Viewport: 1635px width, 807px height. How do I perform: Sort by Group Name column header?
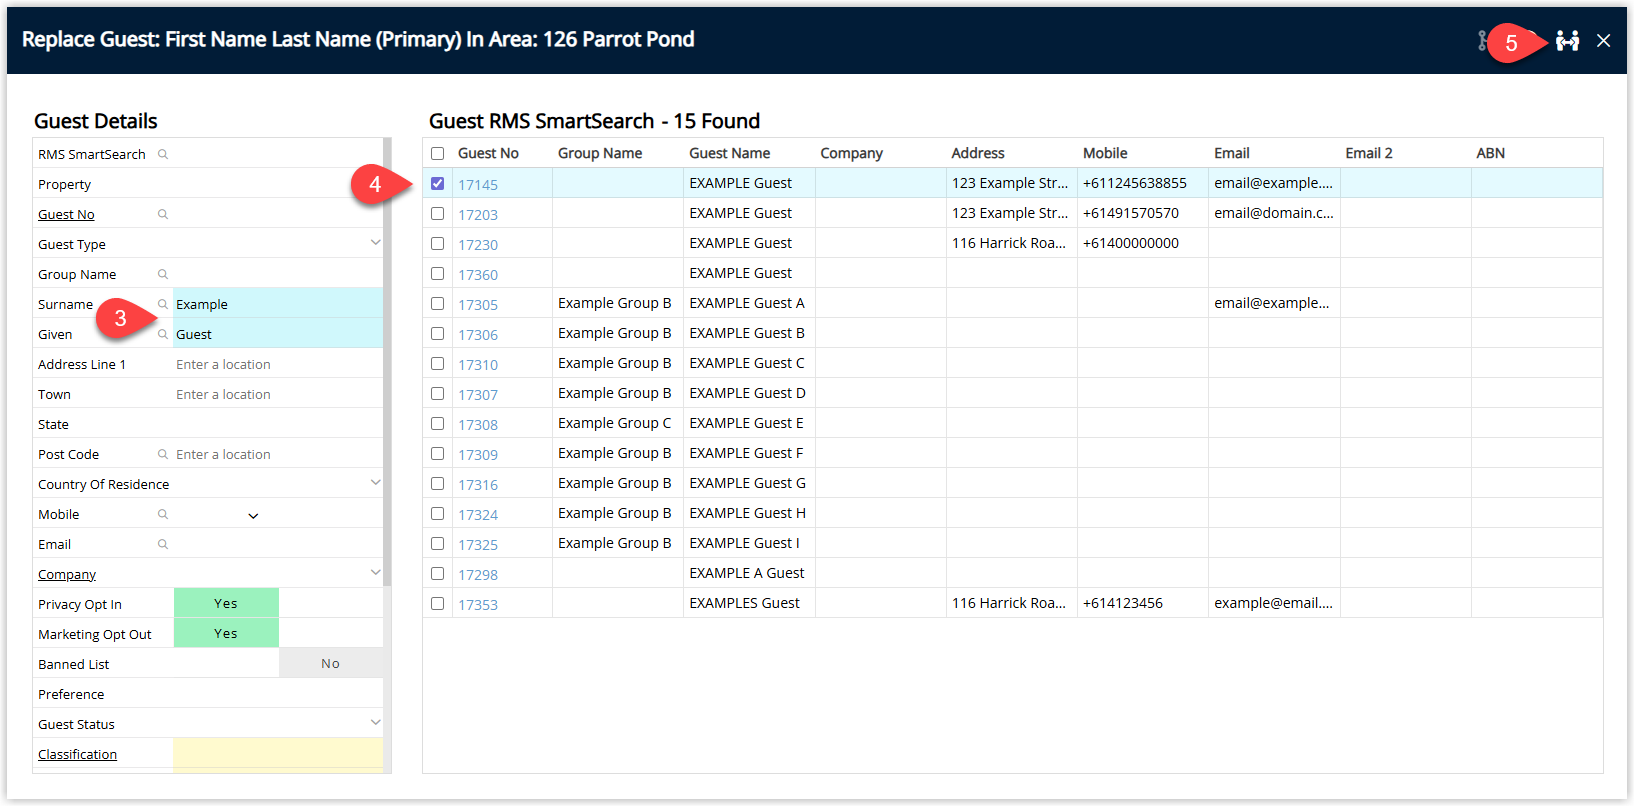click(600, 153)
